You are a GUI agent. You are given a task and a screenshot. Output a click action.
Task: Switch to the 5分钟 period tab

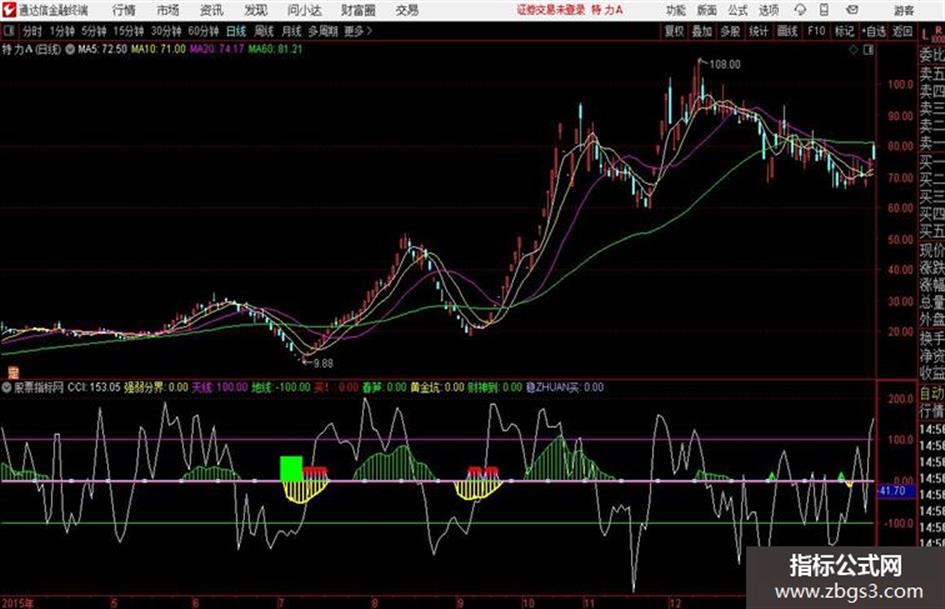click(94, 31)
